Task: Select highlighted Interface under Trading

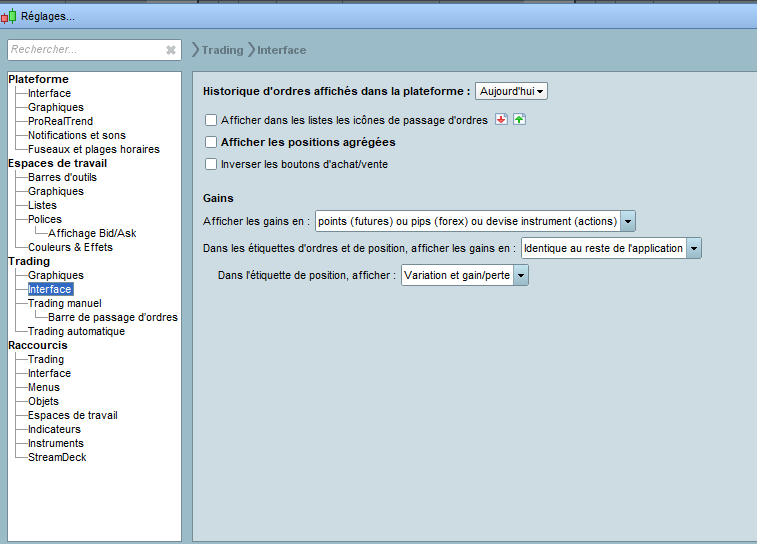Action: pyautogui.click(x=50, y=289)
